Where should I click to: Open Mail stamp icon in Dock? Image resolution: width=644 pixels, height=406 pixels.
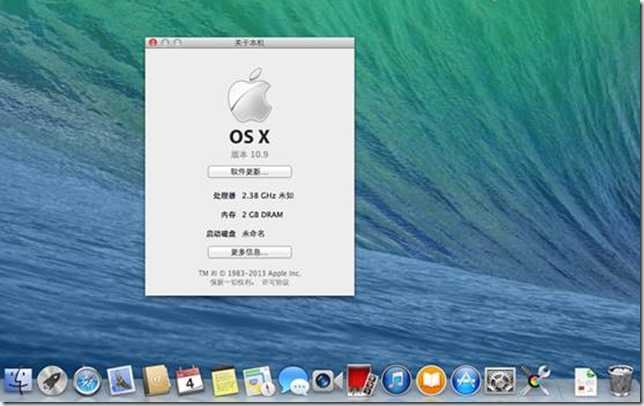121,380
